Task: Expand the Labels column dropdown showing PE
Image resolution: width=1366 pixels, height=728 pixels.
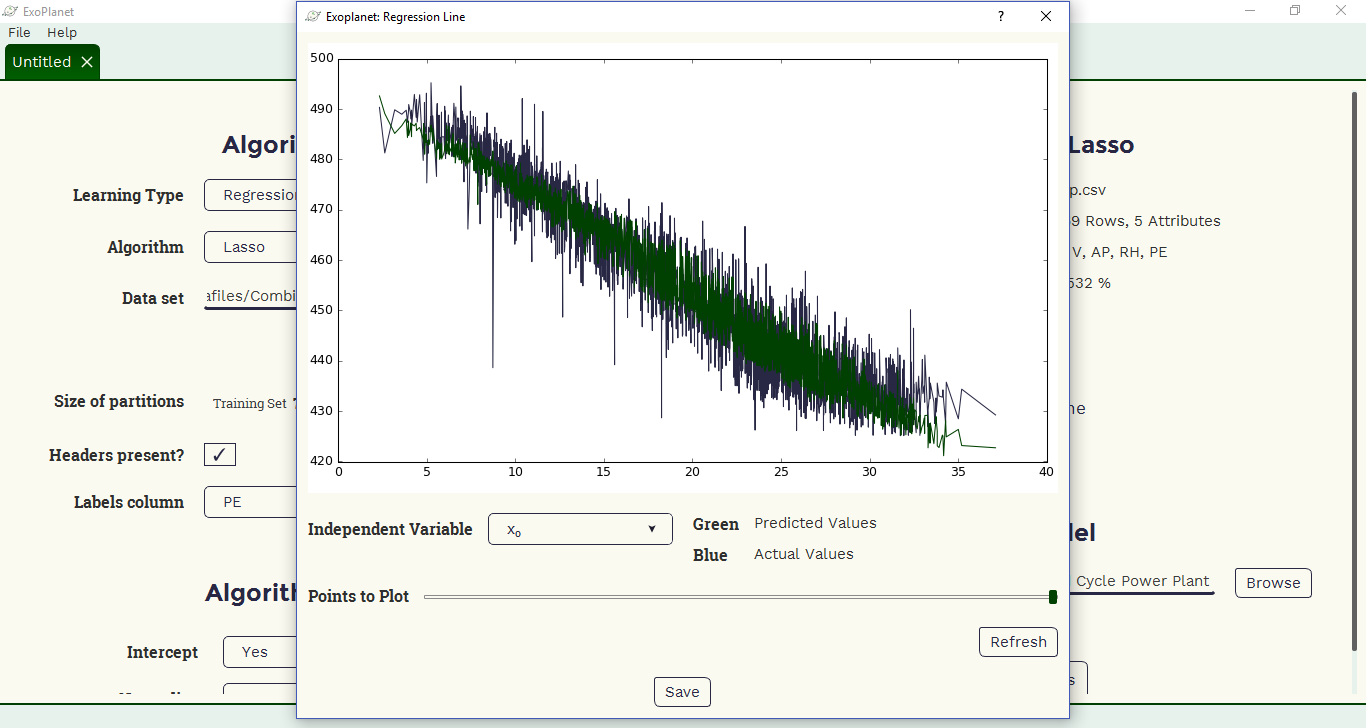Action: 251,502
